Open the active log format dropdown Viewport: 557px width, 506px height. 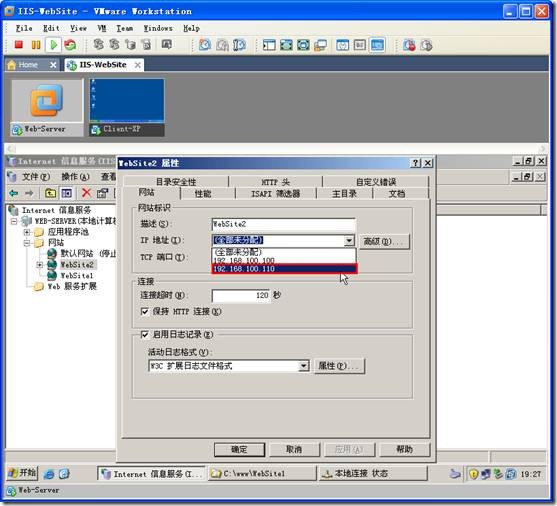(x=304, y=366)
